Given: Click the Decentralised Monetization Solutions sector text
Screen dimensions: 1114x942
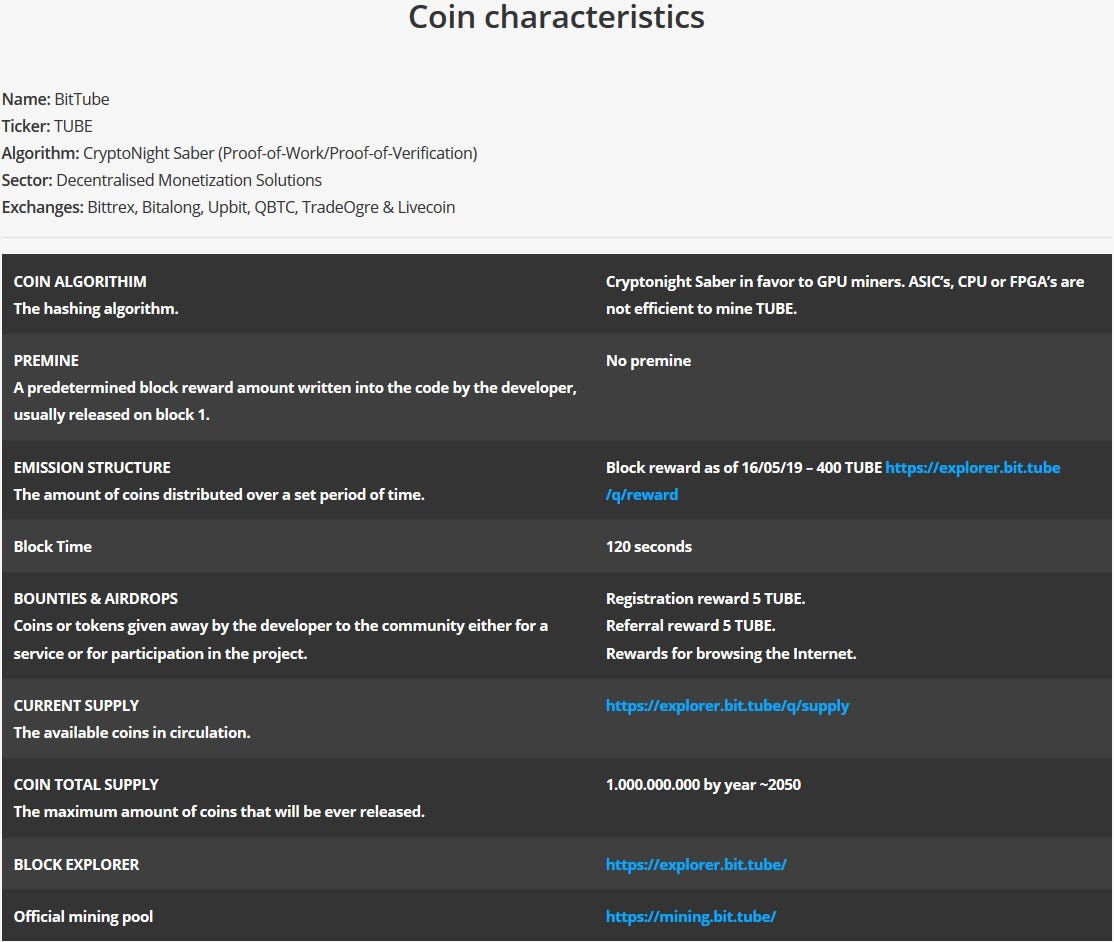Looking at the screenshot, I should [x=189, y=180].
